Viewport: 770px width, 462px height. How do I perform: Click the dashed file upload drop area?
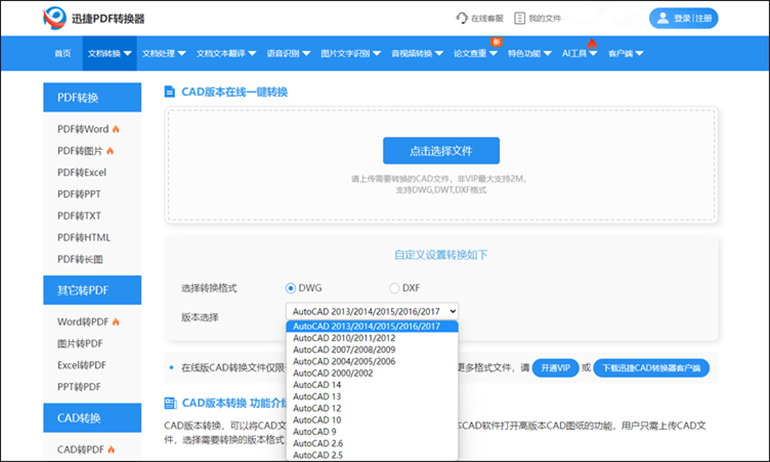pyautogui.click(x=441, y=165)
